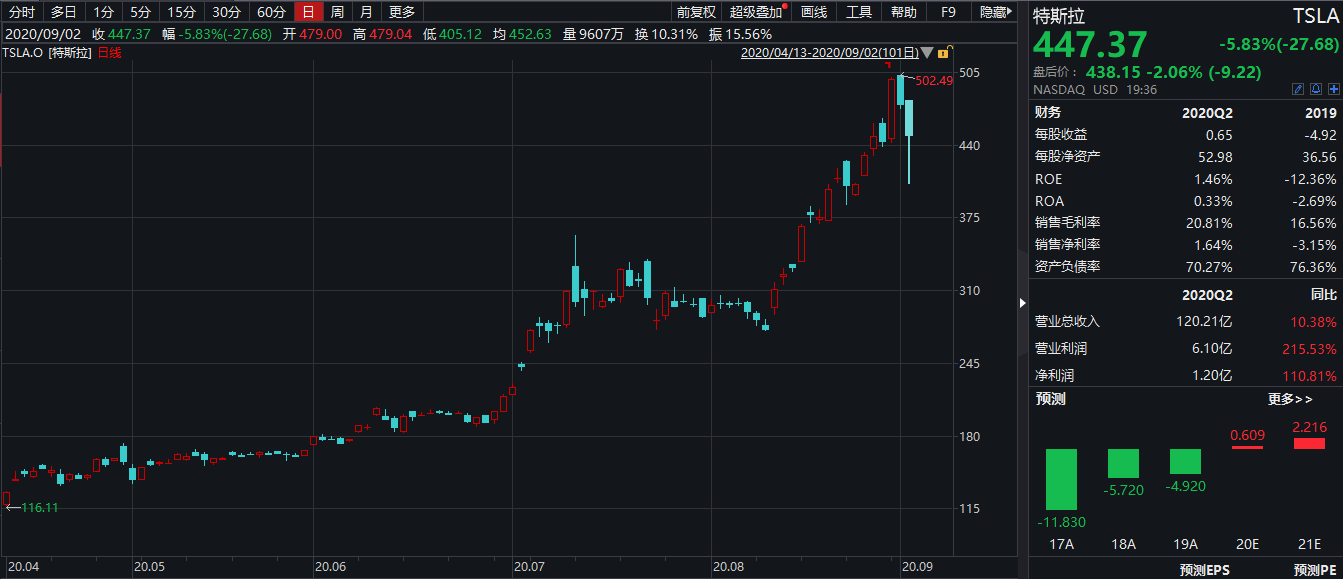
Task: Click the 预测 forecast section header
Action: 1050,399
